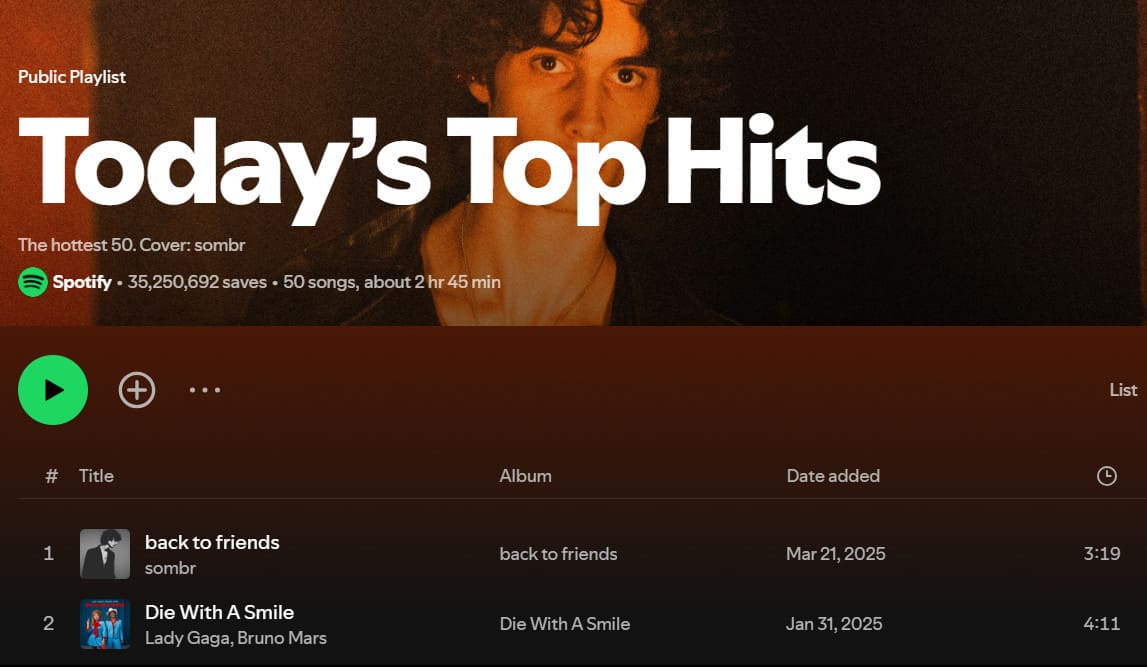The height and width of the screenshot is (667, 1147).
Task: Click the Die With A Smile album art
Action: click(105, 624)
